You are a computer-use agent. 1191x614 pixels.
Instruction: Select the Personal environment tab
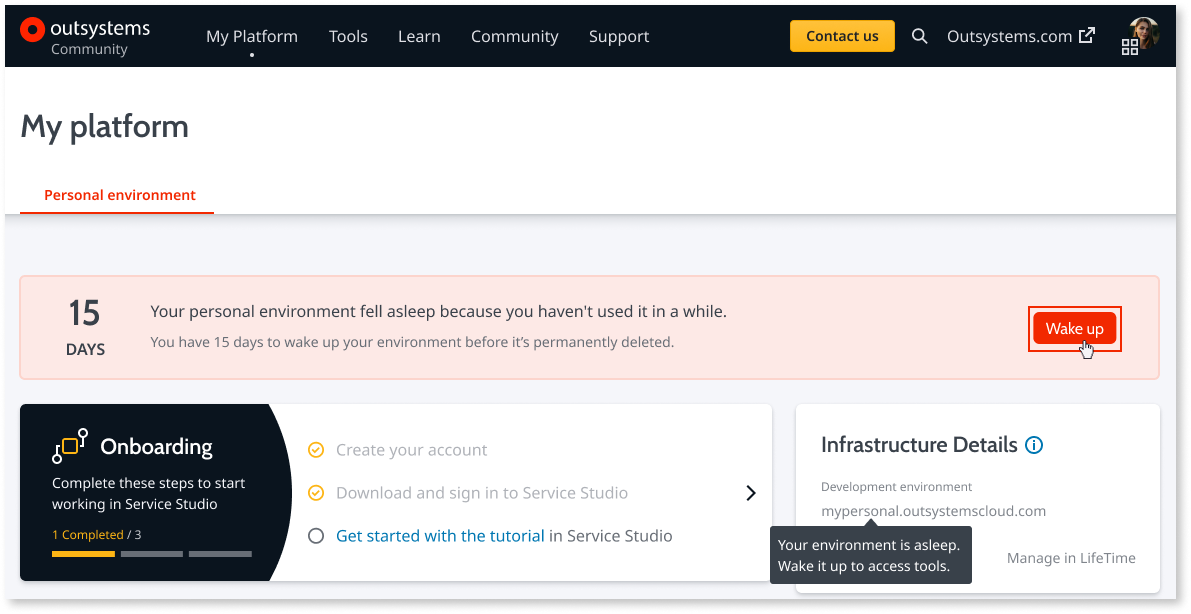120,195
